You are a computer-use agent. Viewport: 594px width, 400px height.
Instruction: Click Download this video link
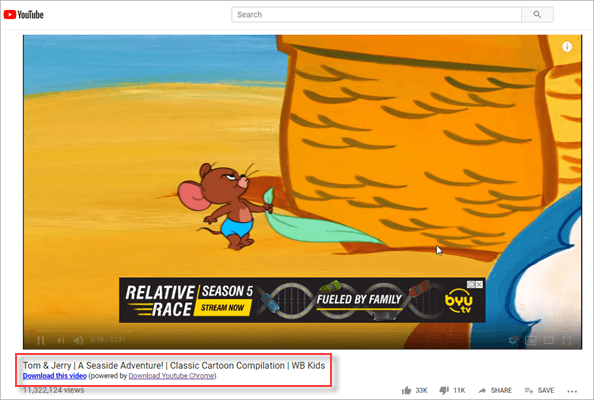point(55,376)
